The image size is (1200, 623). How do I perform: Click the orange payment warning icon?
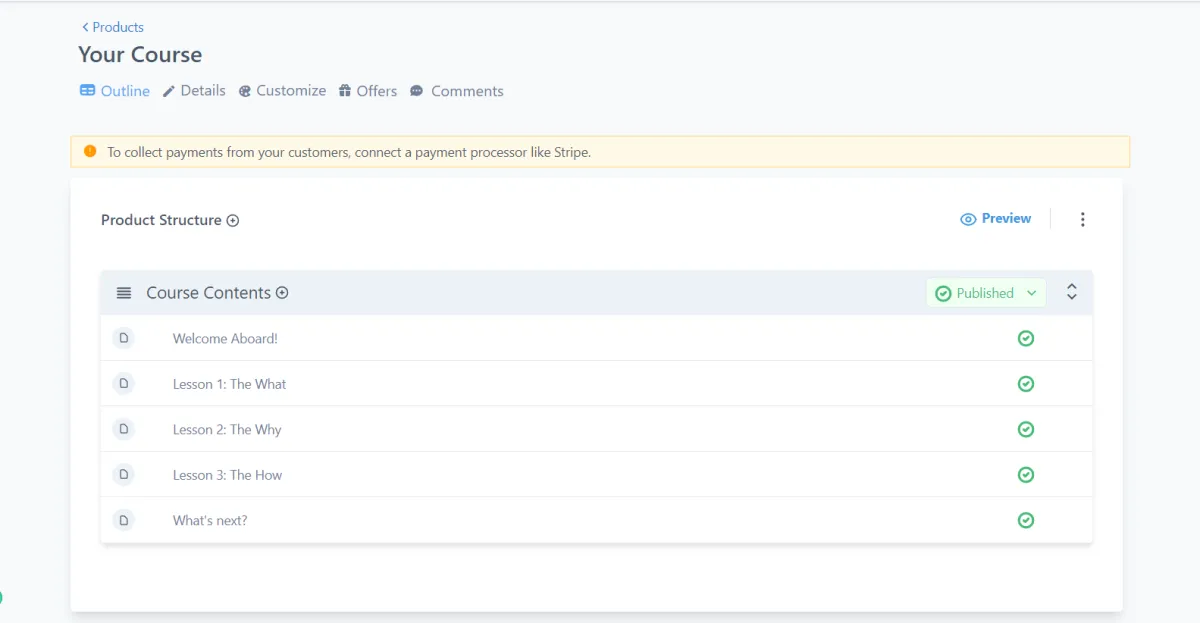pyautogui.click(x=90, y=152)
